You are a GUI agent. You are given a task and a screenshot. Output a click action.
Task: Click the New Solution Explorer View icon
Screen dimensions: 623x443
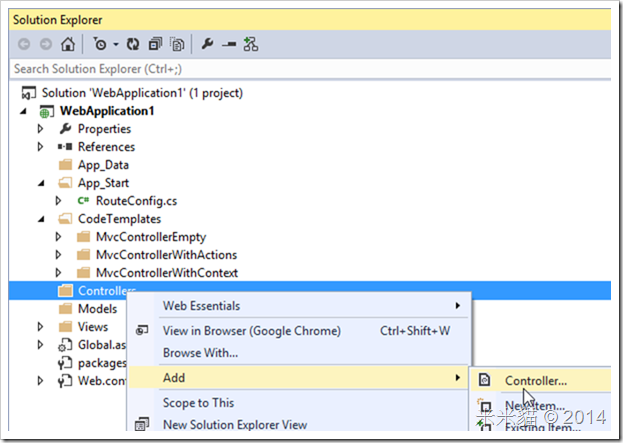pos(142,424)
